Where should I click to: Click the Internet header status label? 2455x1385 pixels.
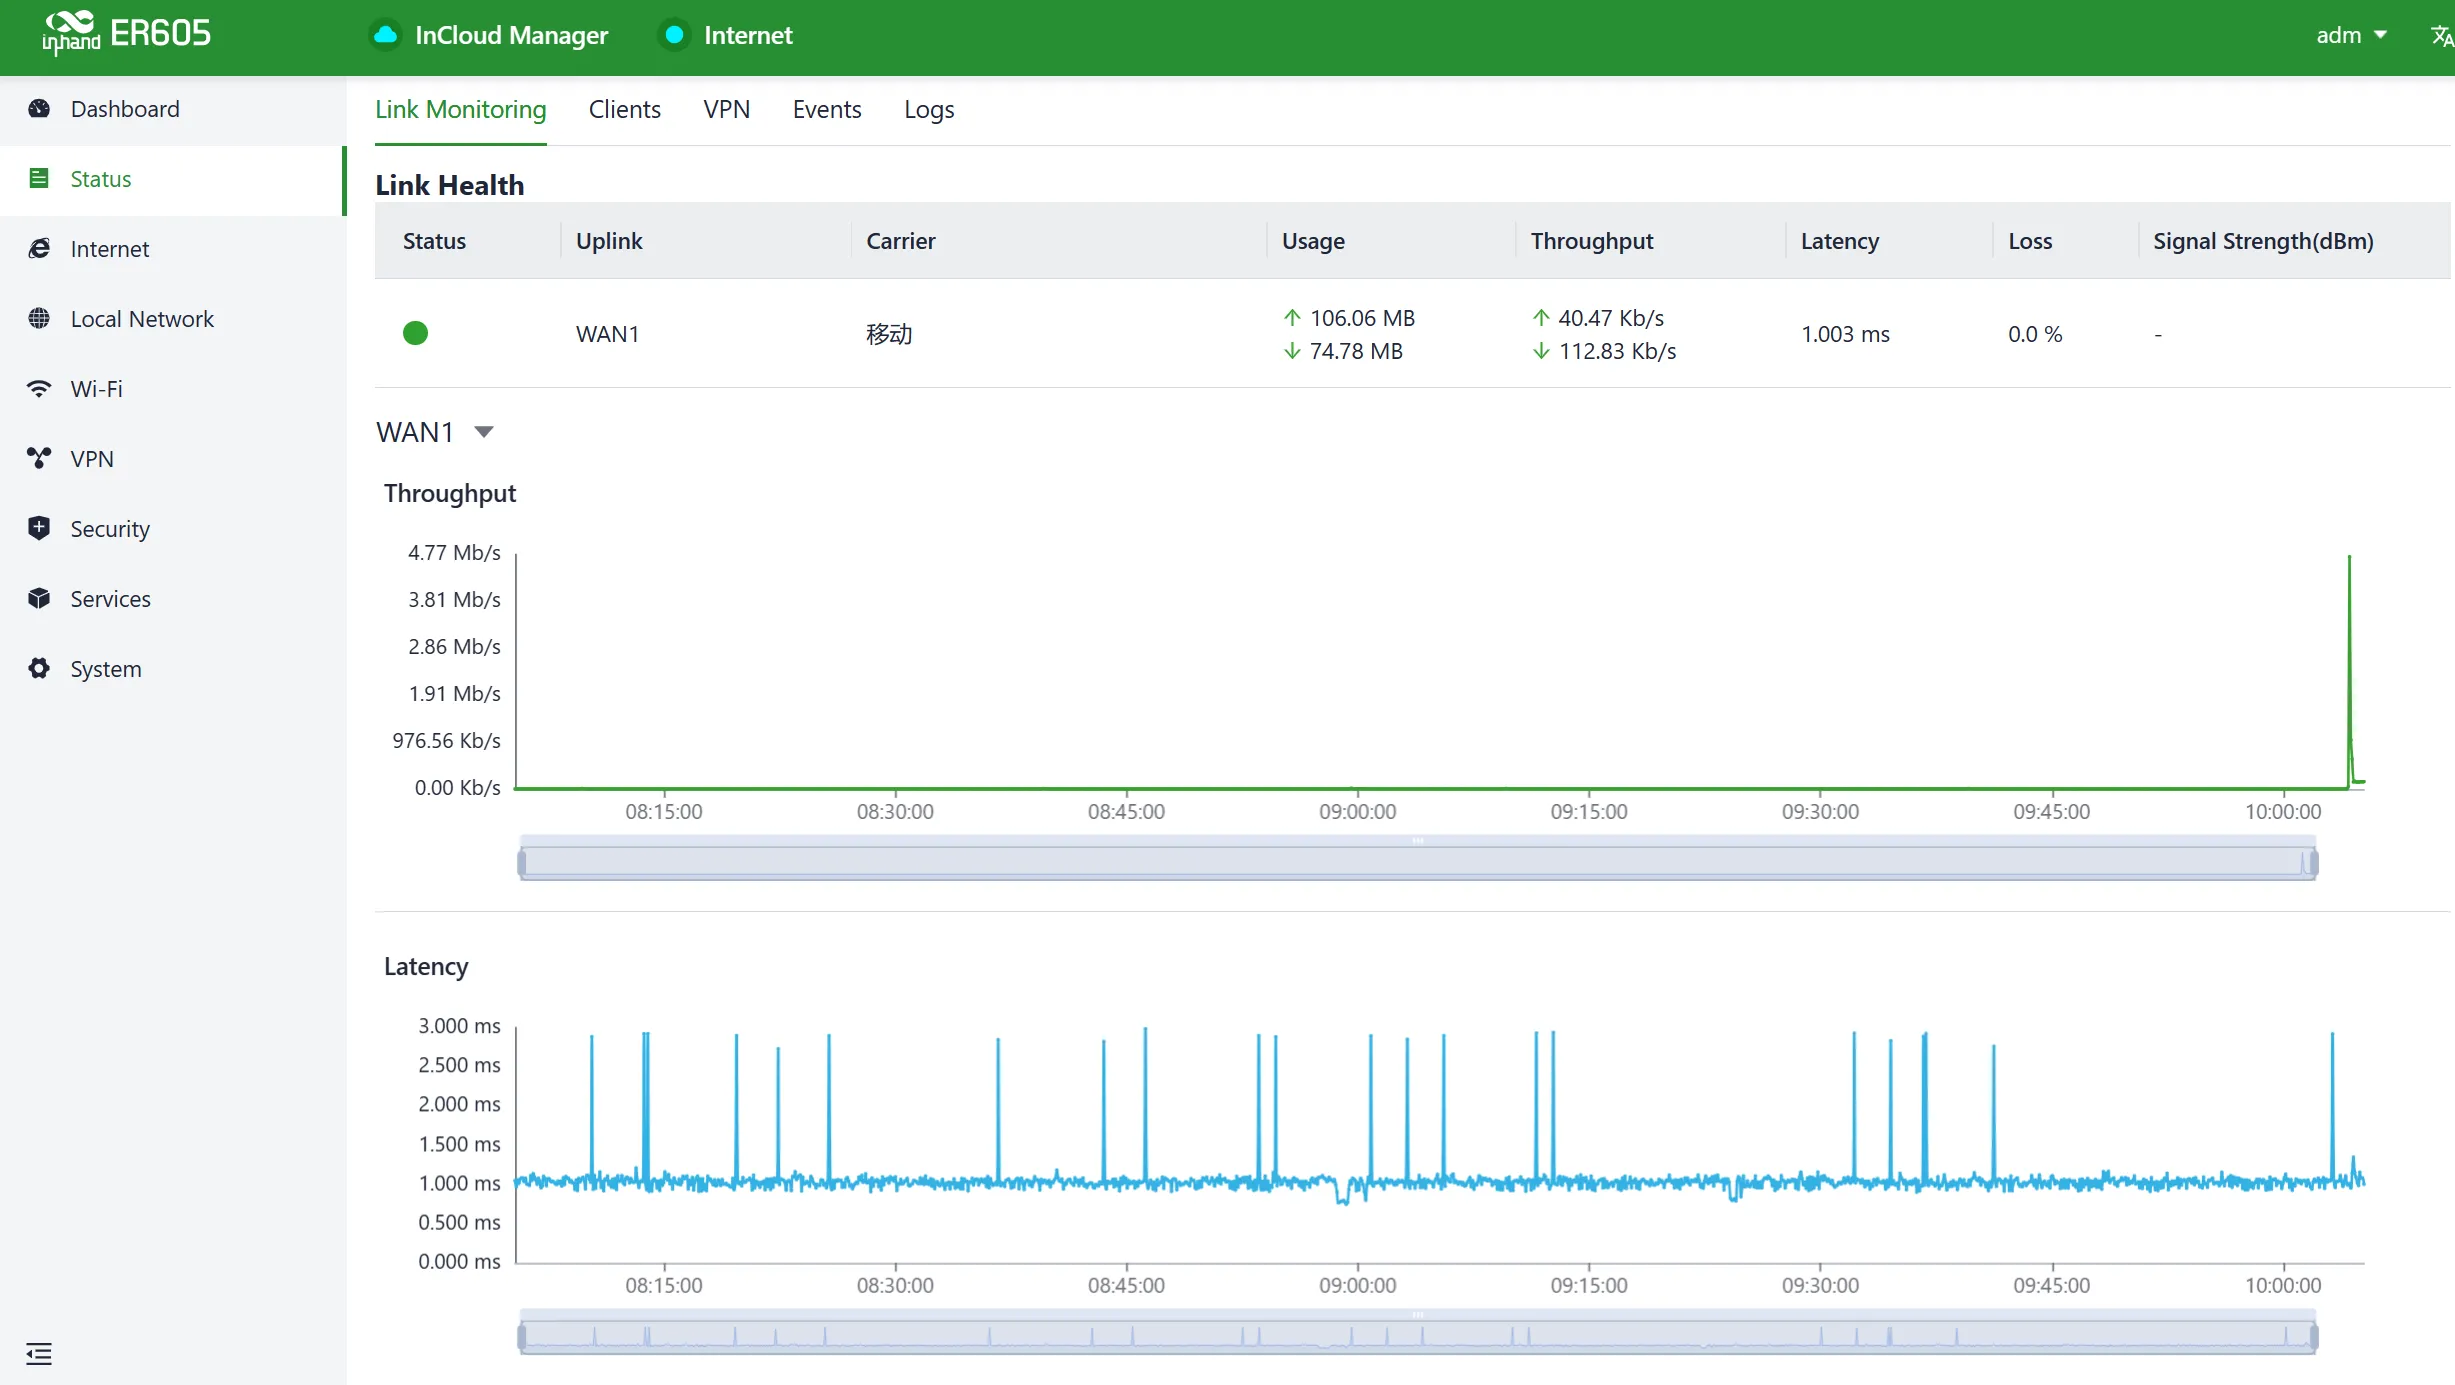tap(748, 35)
